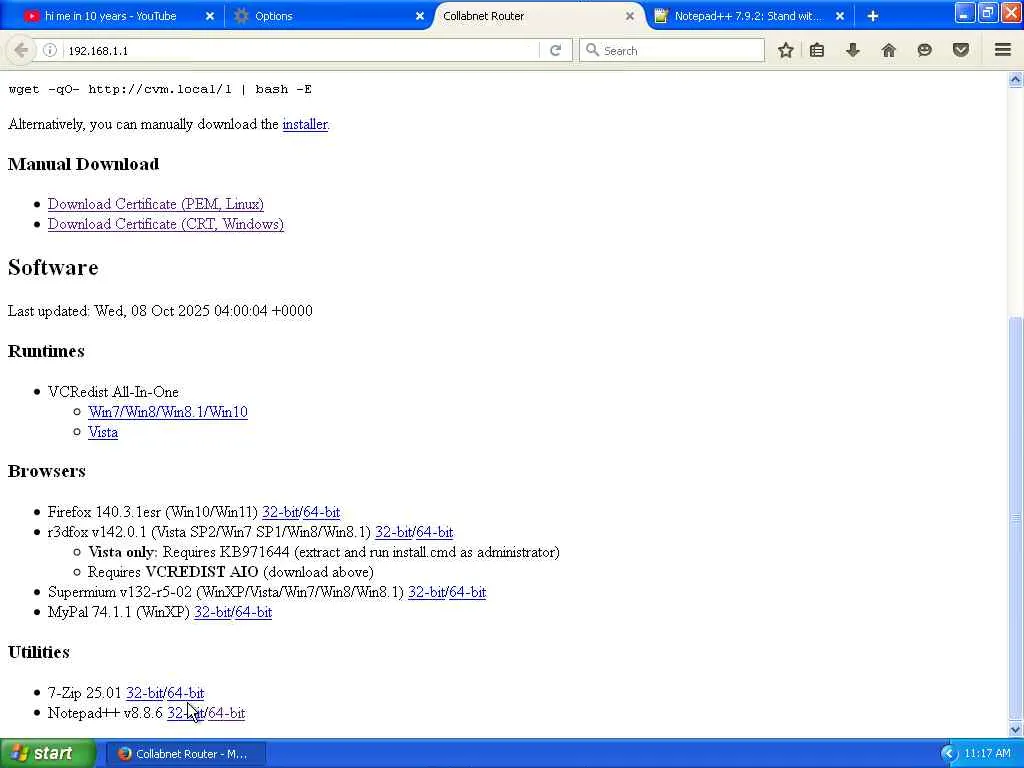This screenshot has width=1024, height=768.
Task: Click the page scrollbar down arrow
Action: (1016, 729)
